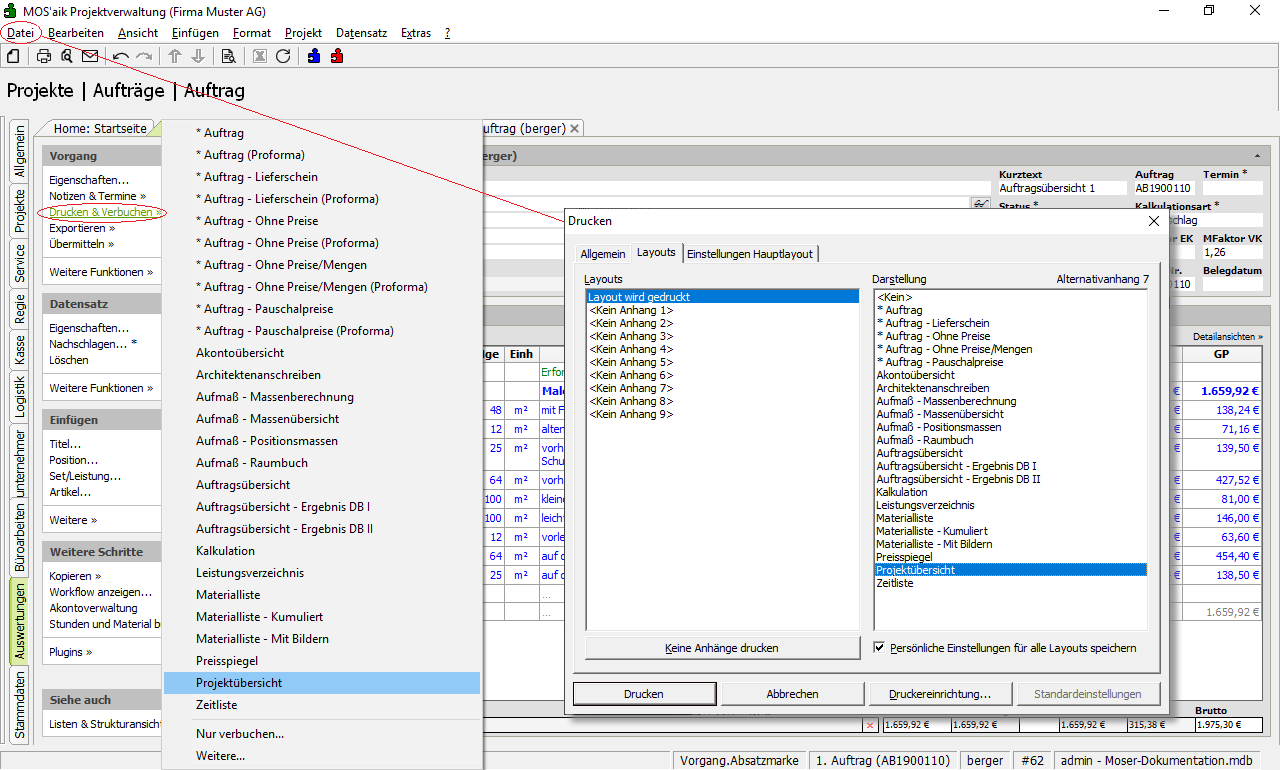Click the new document toolbar icon
The width and height of the screenshot is (1280, 770).
[x=14, y=56]
